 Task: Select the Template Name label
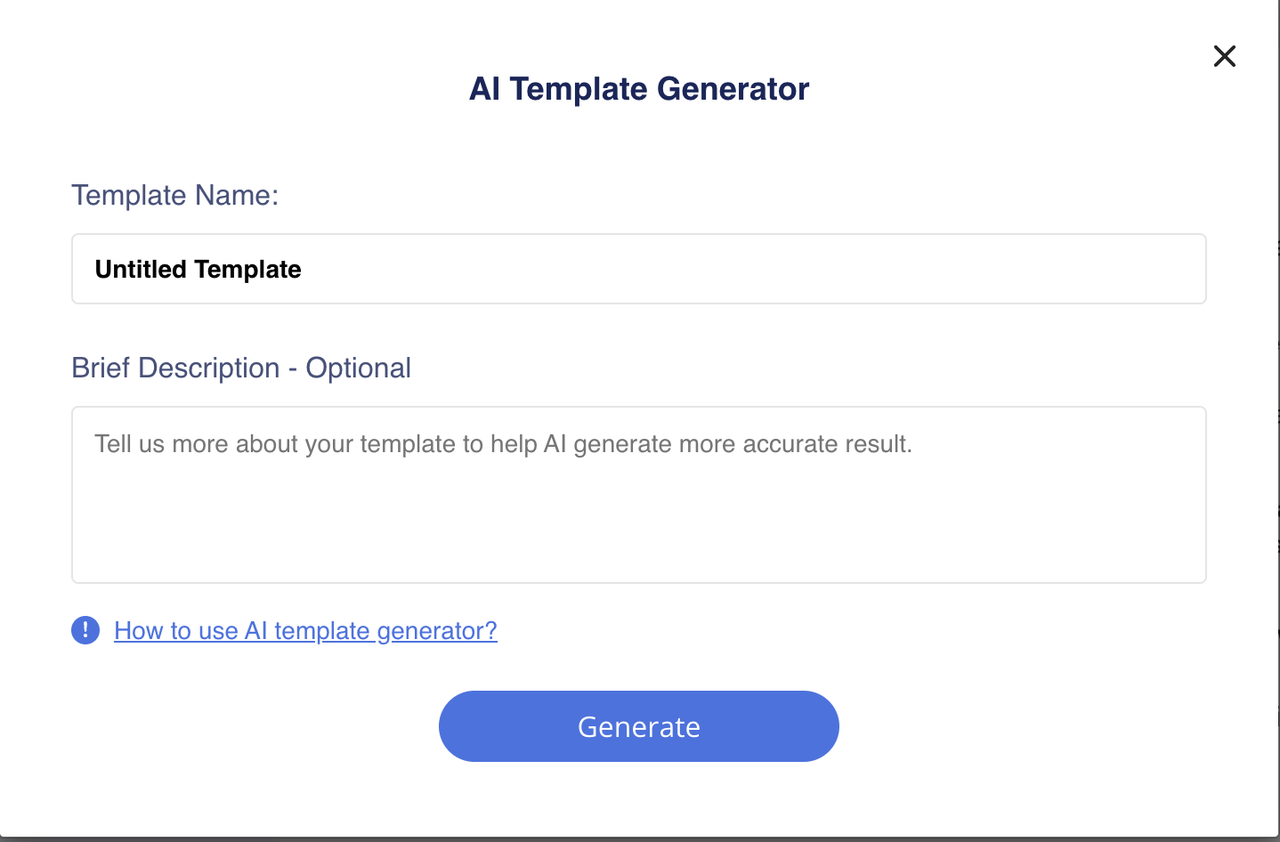pos(175,195)
